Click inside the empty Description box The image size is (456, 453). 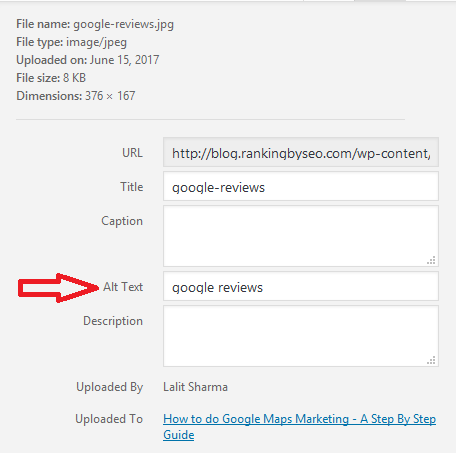pos(301,336)
